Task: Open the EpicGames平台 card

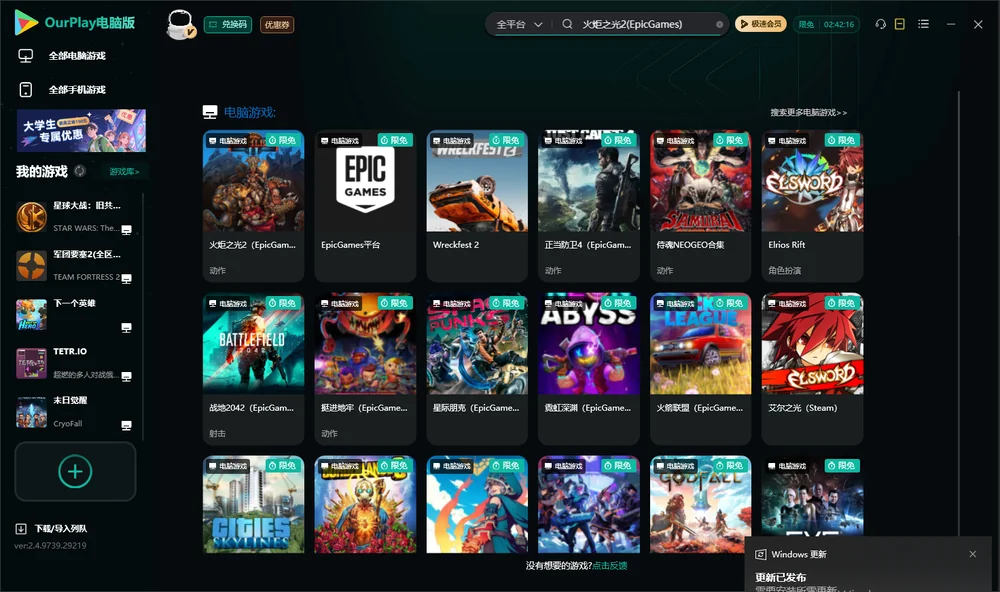Action: coord(365,205)
